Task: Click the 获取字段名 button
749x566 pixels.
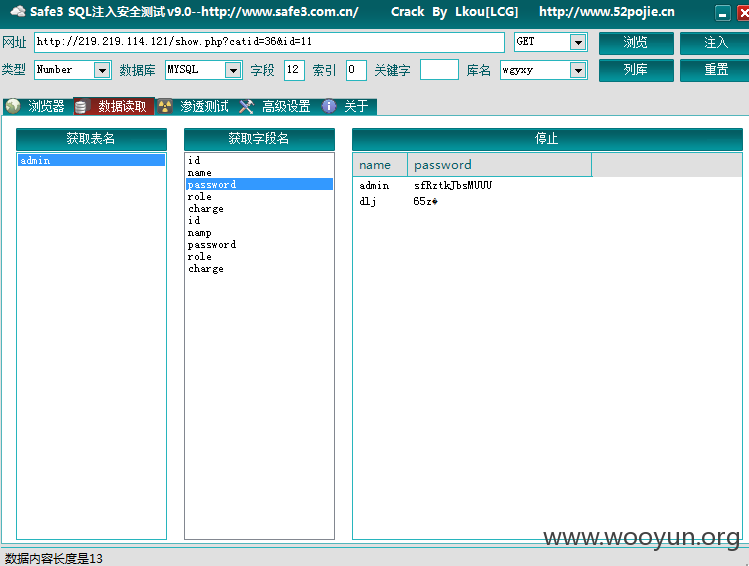Action: (259, 139)
